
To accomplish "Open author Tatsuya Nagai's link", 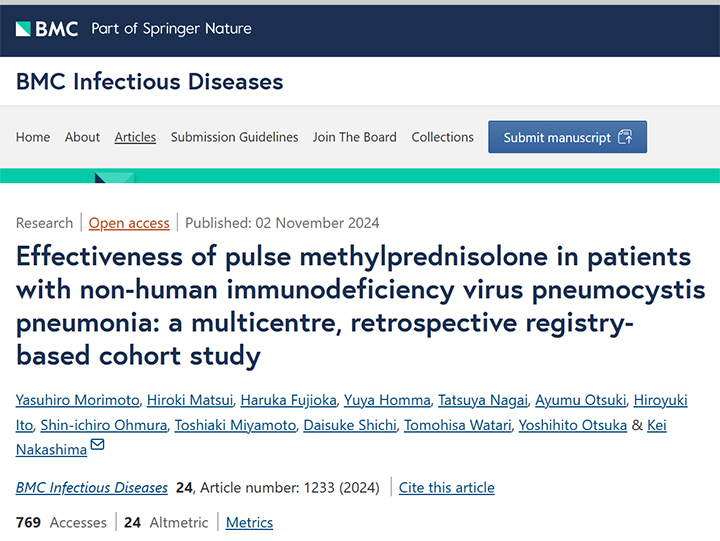I will tap(483, 400).
